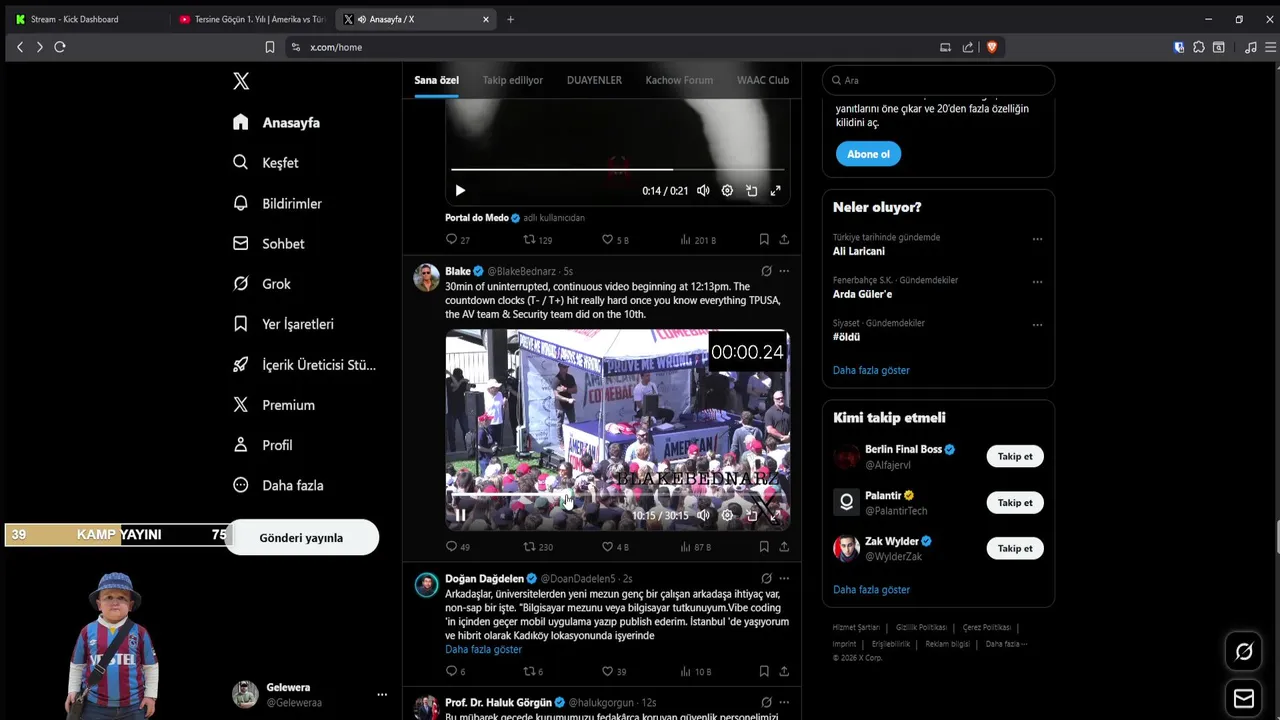The width and height of the screenshot is (1280, 720).
Task: Seek Blake's video progress bar
Action: [x=617, y=494]
